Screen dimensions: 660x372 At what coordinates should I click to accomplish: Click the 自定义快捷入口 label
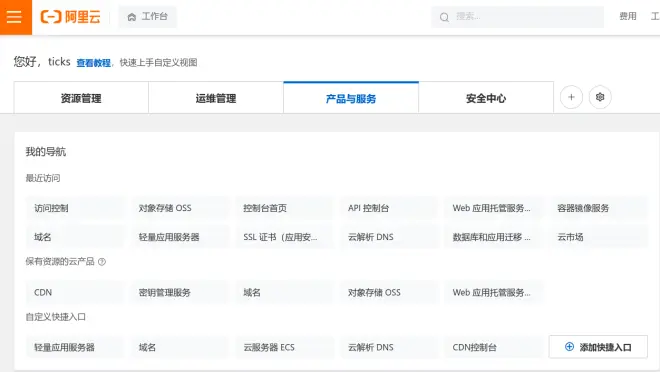click(x=56, y=317)
